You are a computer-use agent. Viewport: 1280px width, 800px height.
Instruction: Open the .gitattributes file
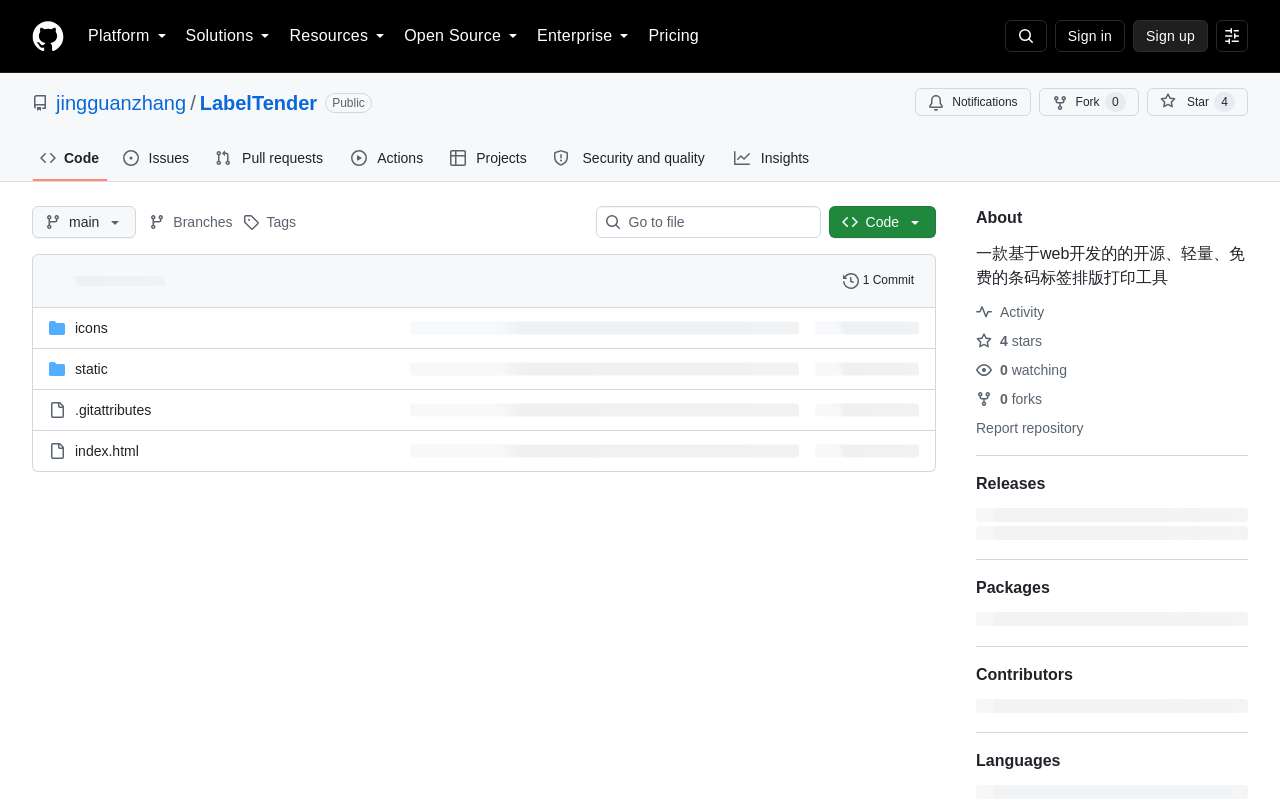pyautogui.click(x=113, y=410)
